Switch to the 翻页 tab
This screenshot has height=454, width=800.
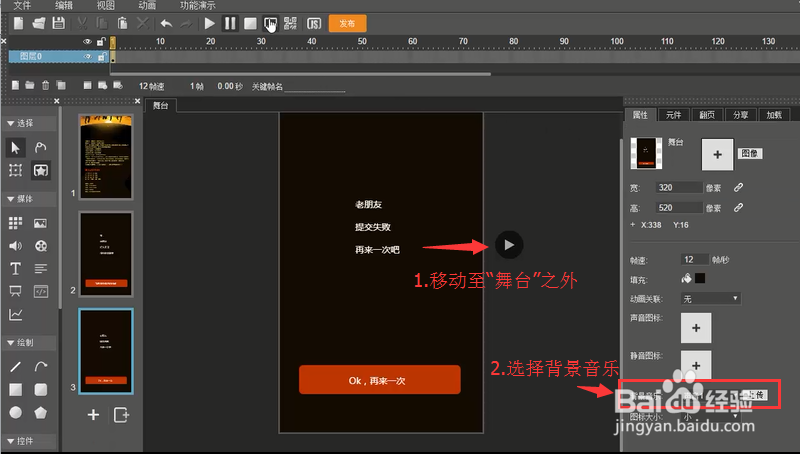[707, 115]
